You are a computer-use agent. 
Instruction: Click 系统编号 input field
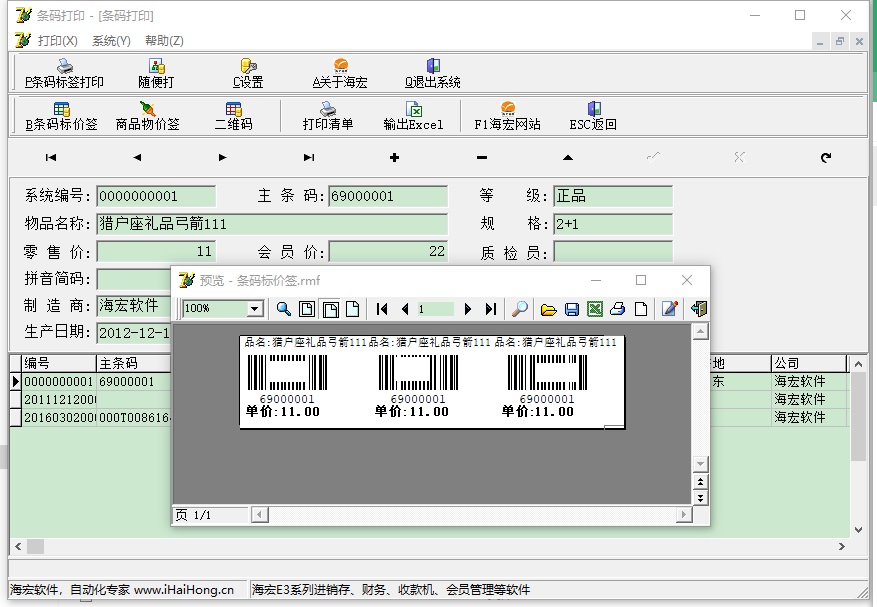[156, 196]
